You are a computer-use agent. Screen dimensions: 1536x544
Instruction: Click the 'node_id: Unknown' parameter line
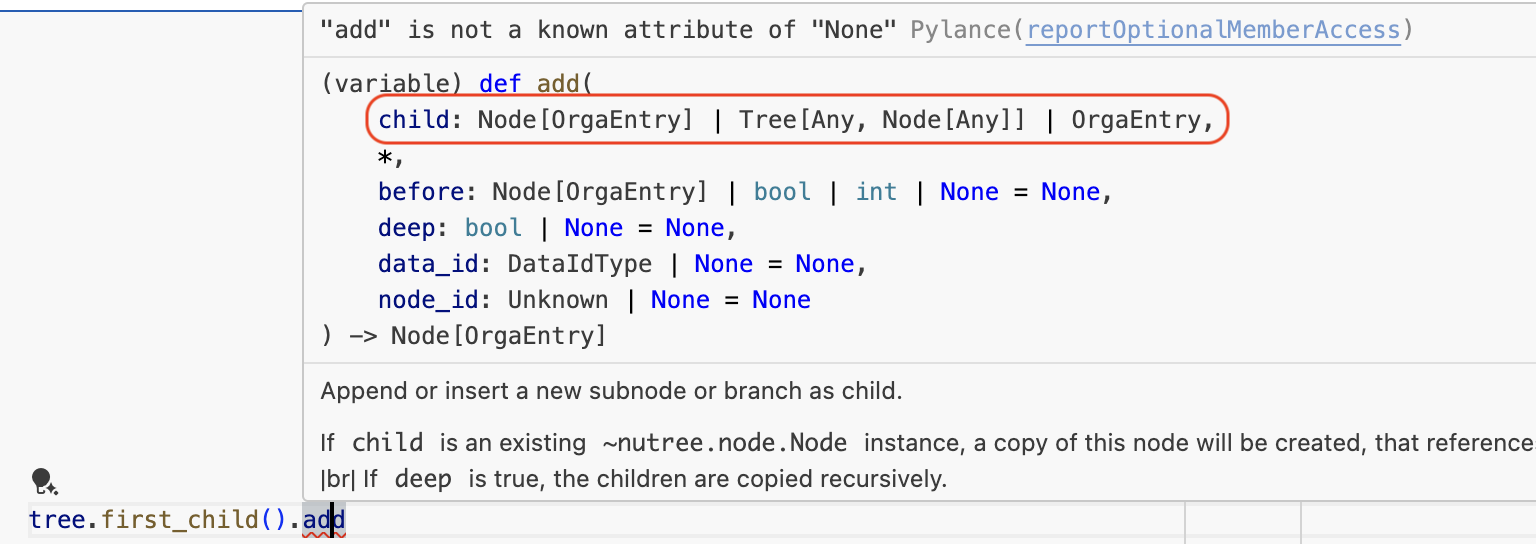(594, 300)
